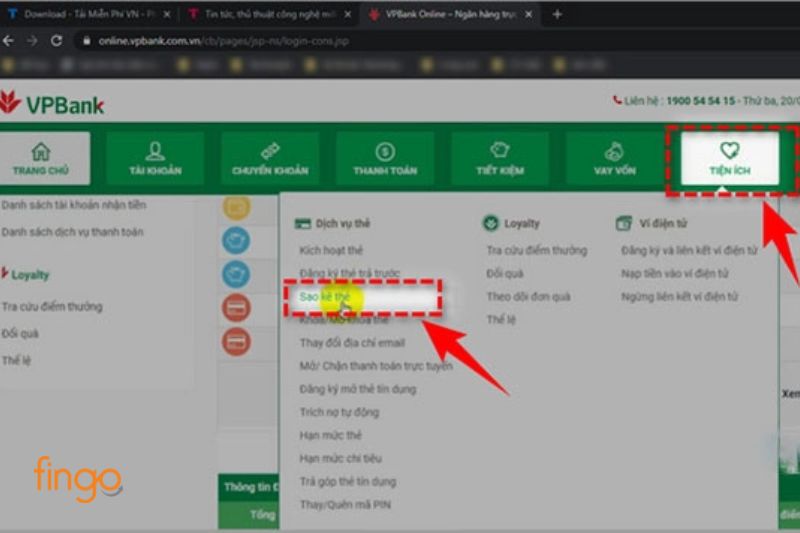Switch to Tin tức, thủ thuật công nghệ tab
Screen dimensions: 800x533
[x=270, y=14]
